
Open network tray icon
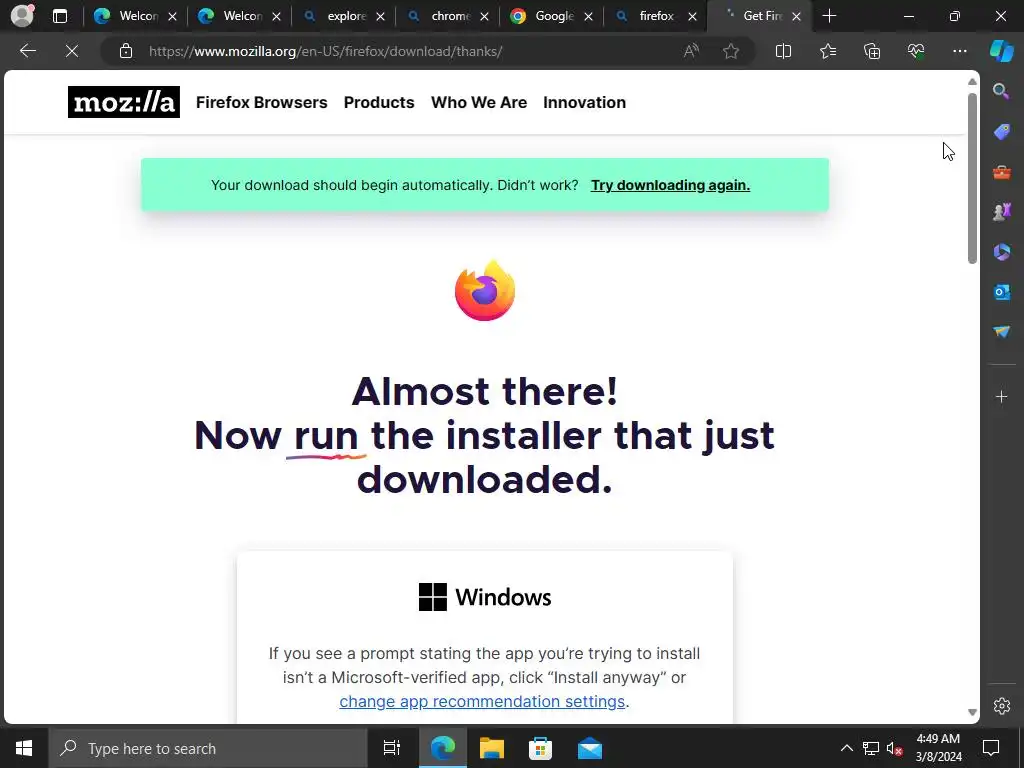point(871,748)
